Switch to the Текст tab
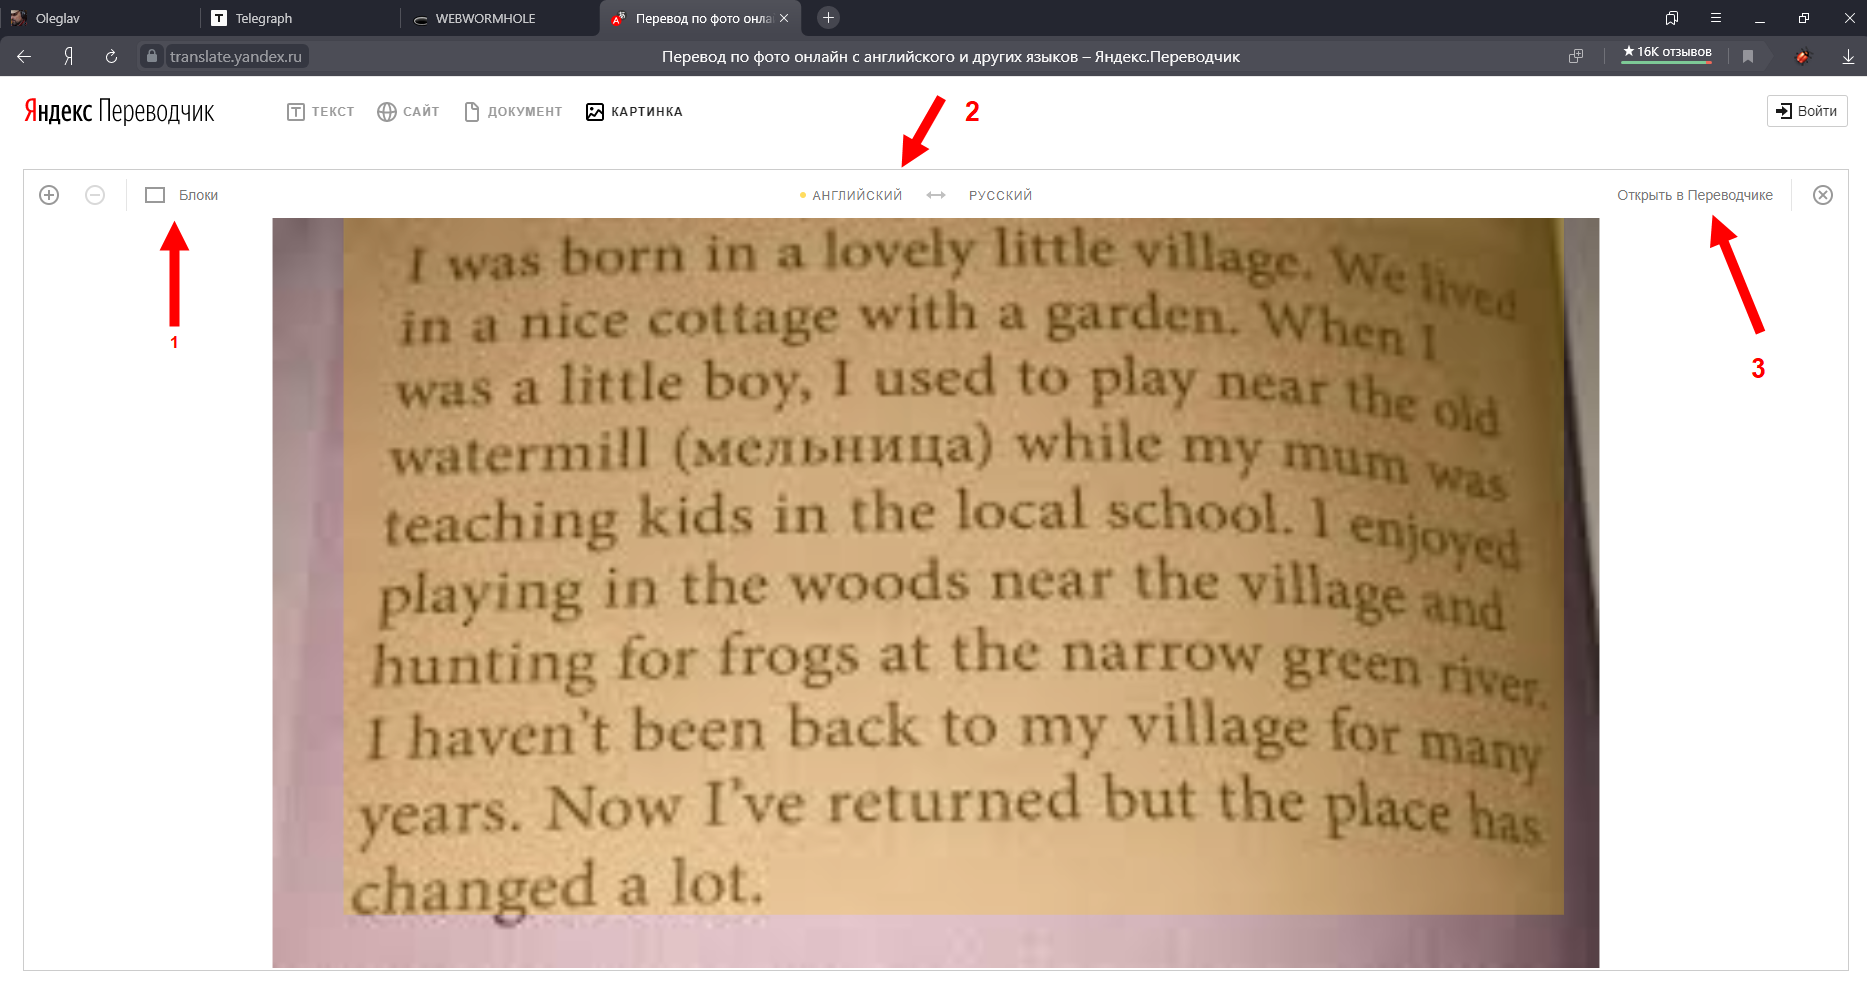This screenshot has height=990, width=1867. [321, 112]
